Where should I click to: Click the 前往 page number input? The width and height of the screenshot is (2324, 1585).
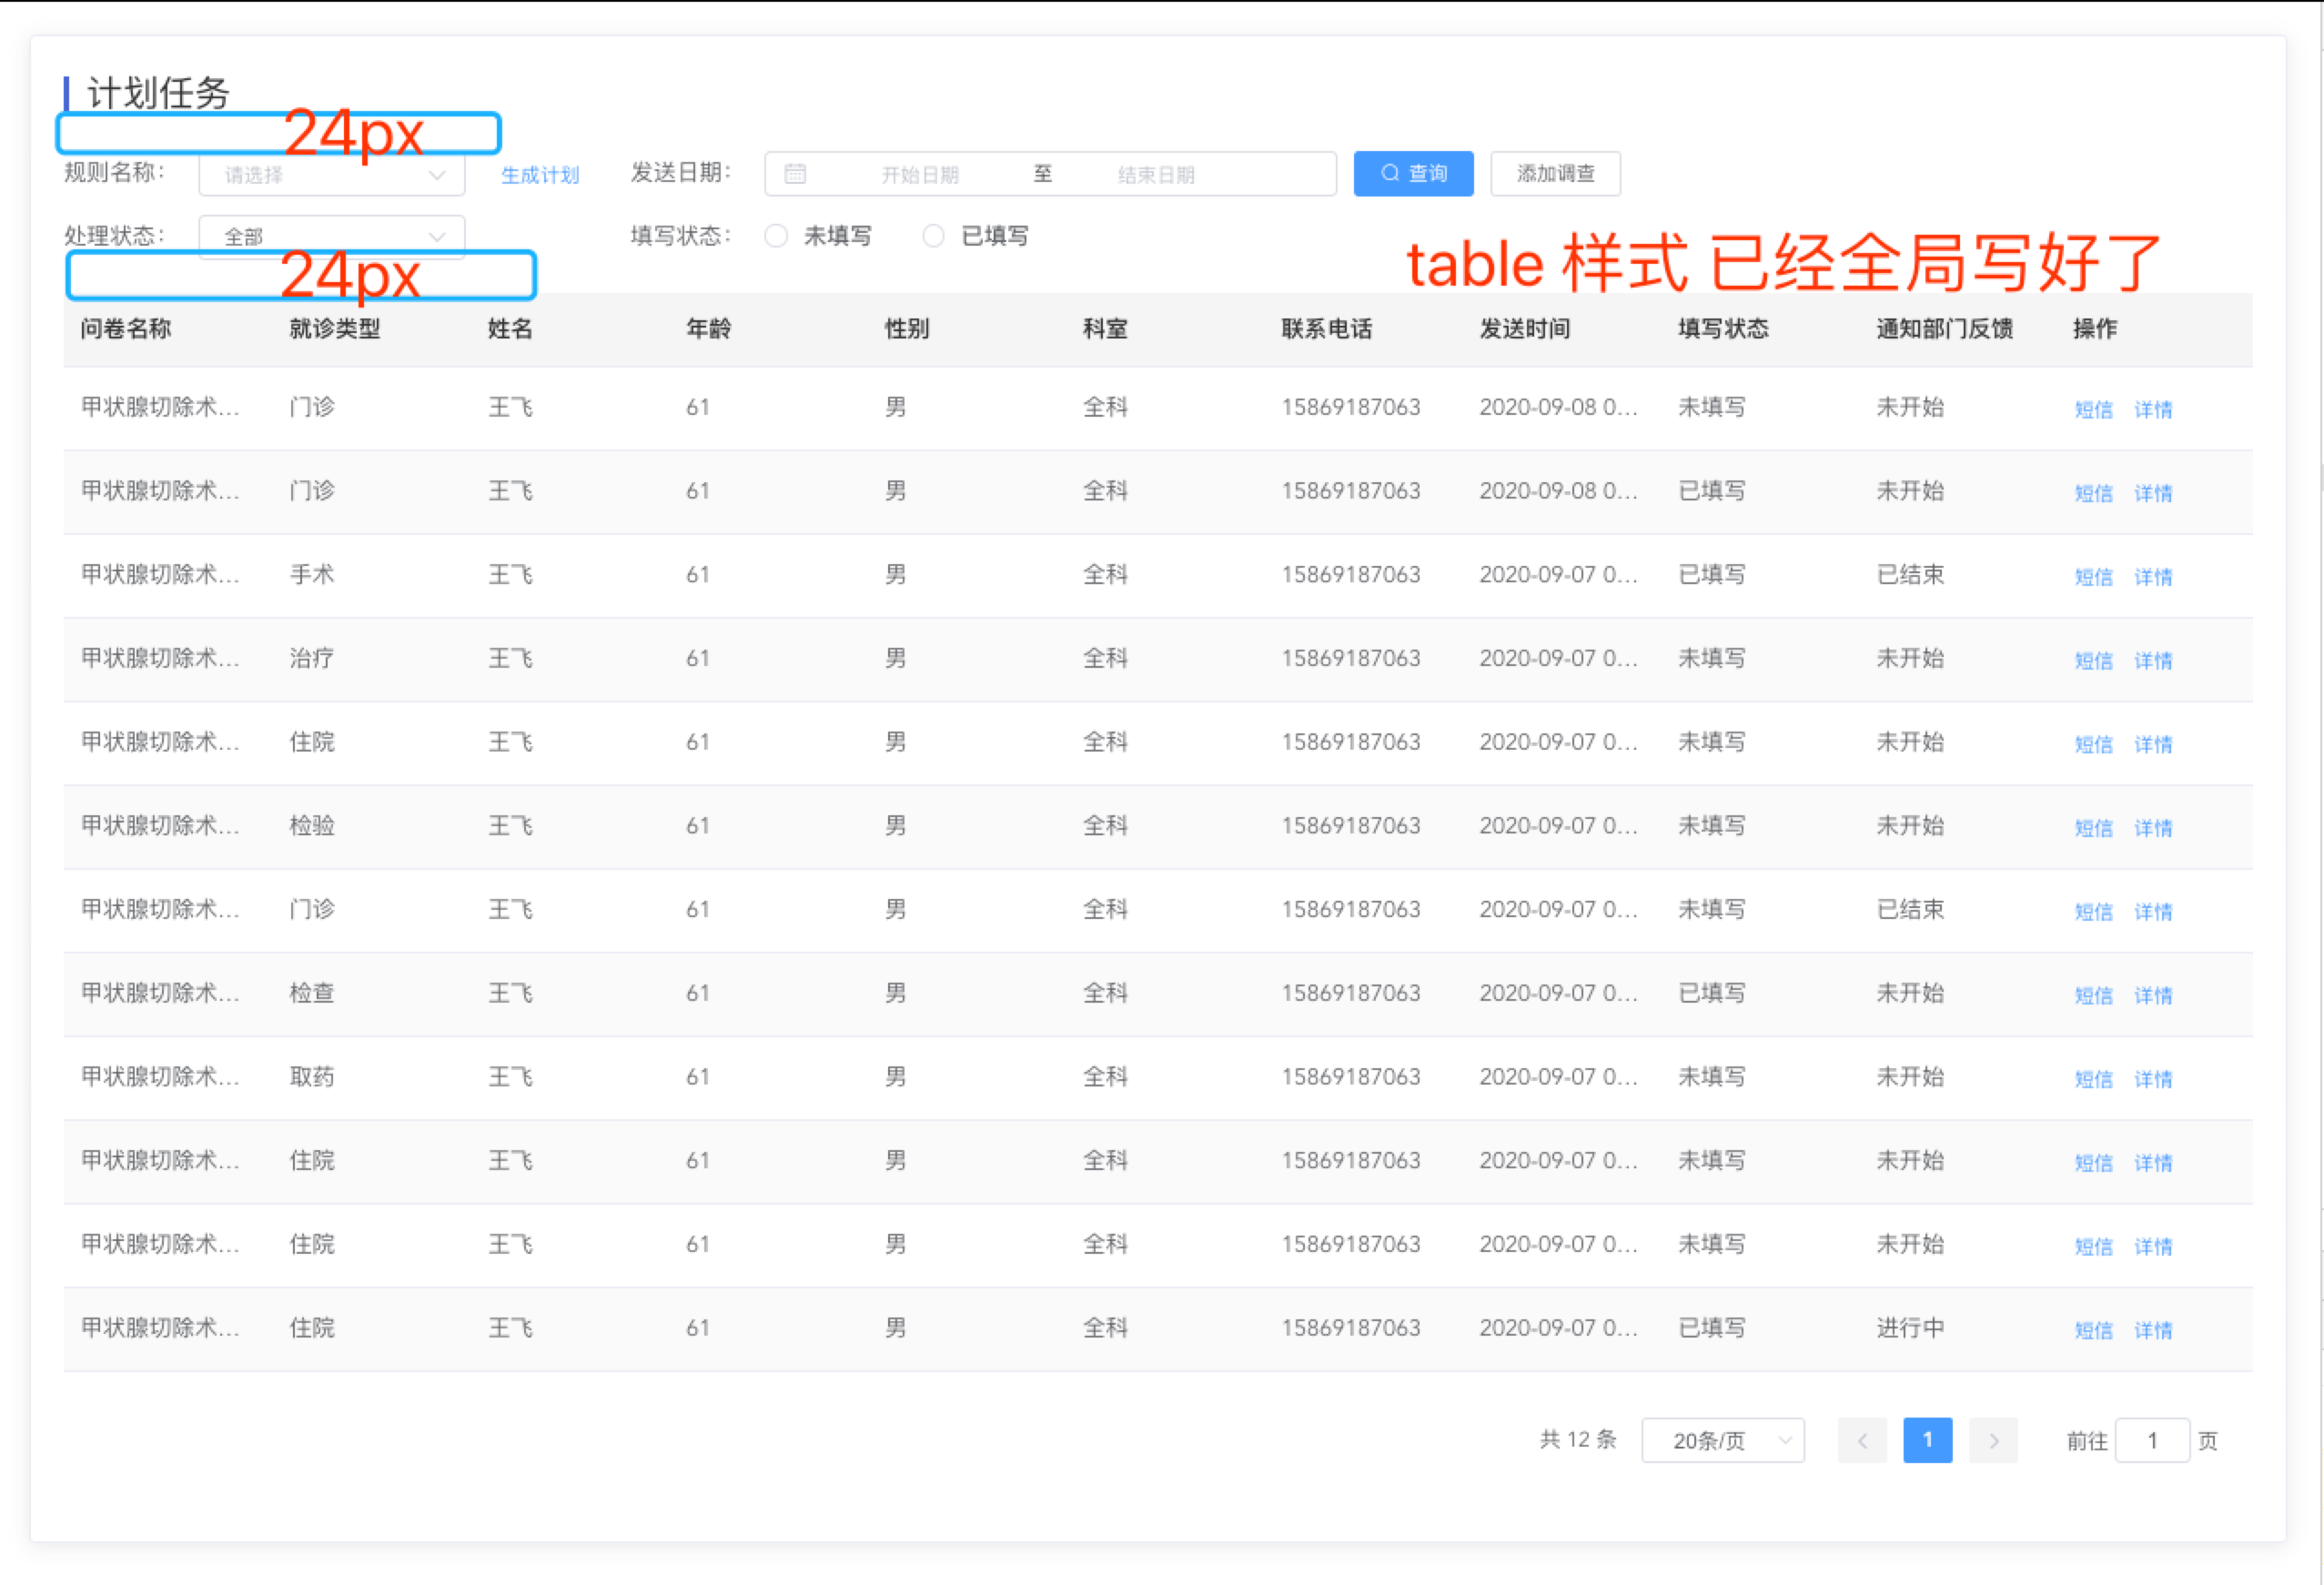click(2152, 1440)
